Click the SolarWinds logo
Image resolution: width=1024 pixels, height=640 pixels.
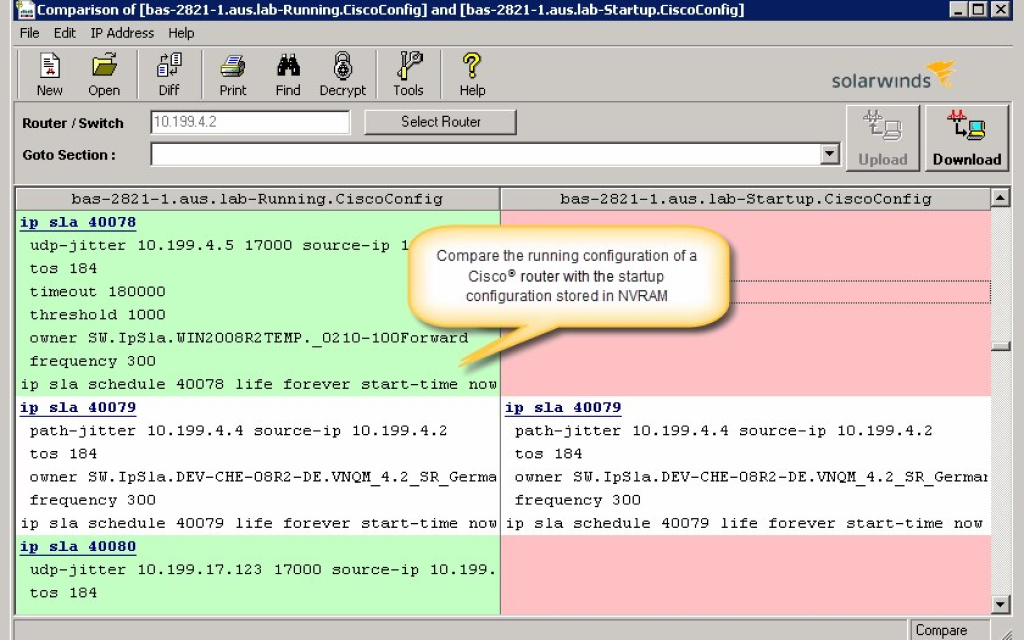click(x=893, y=76)
